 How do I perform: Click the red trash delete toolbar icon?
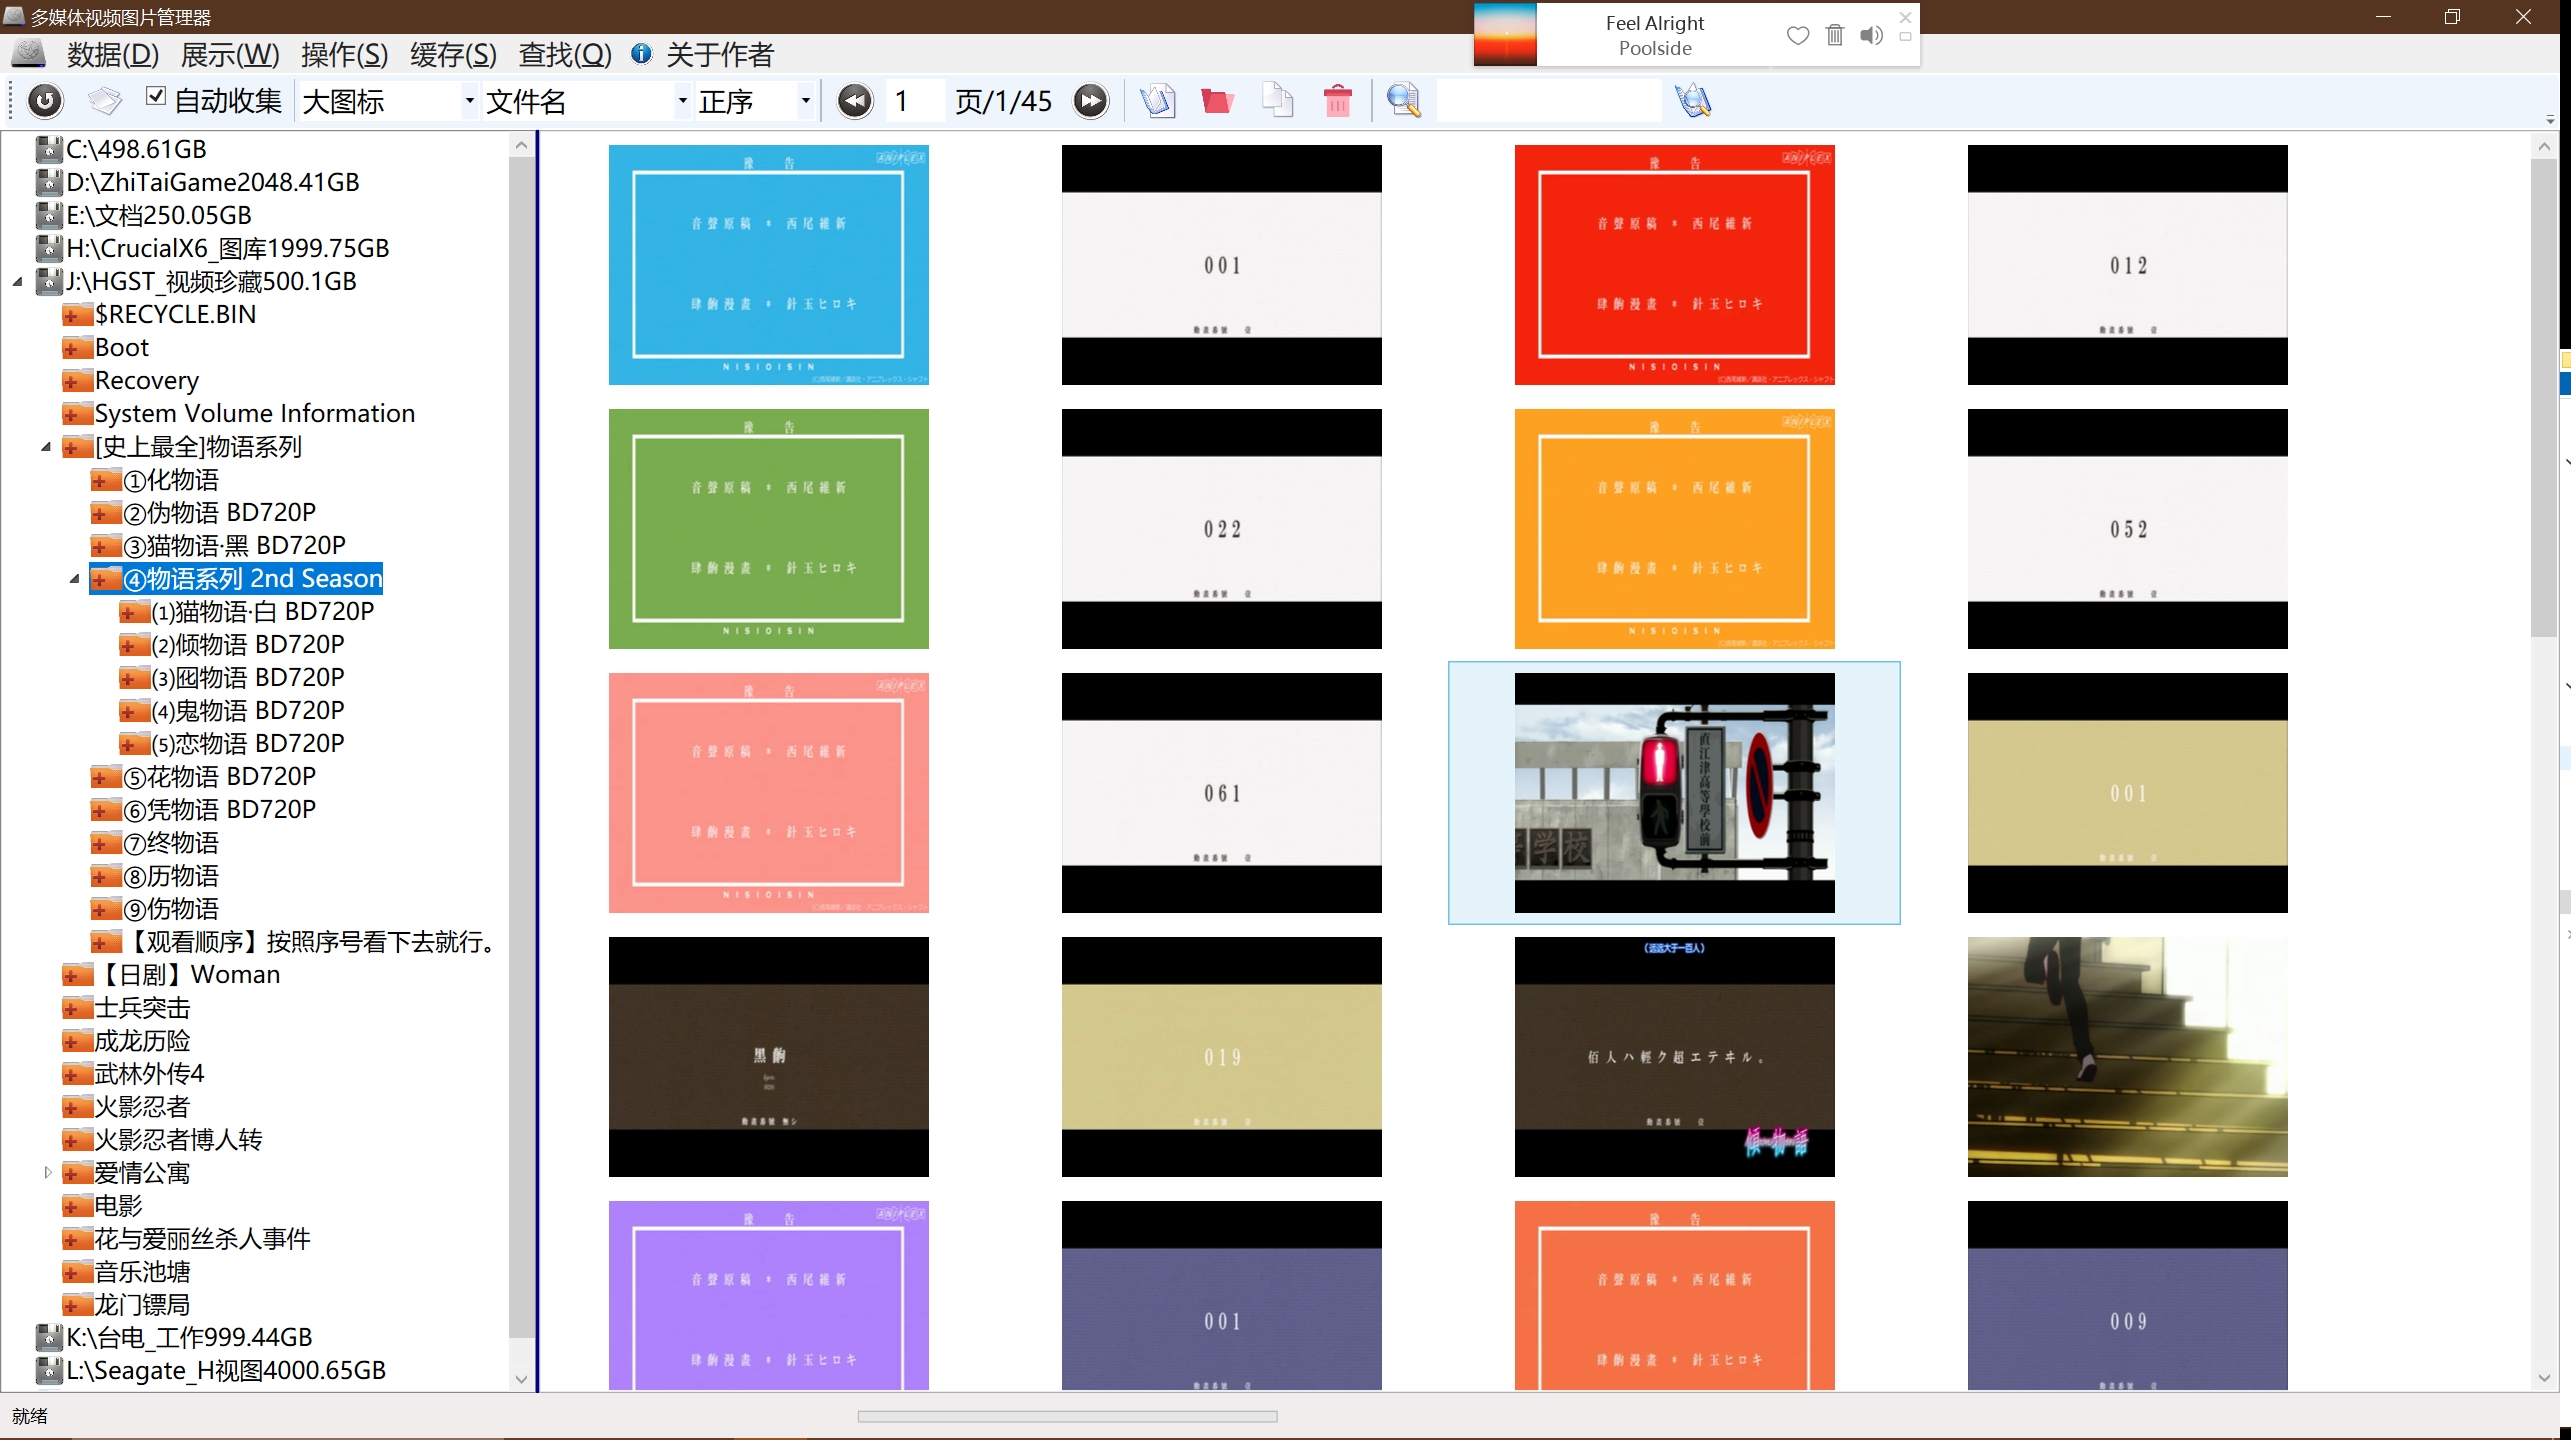coord(1337,101)
